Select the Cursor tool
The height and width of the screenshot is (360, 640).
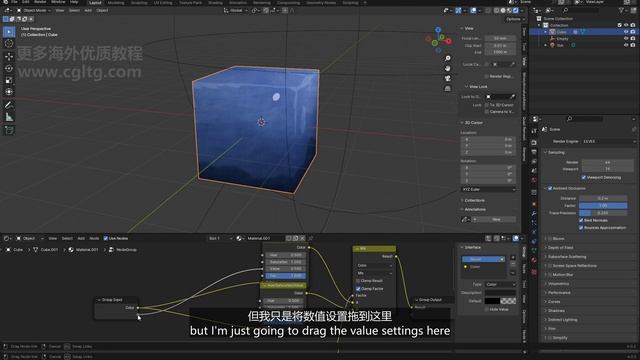pos(9,44)
